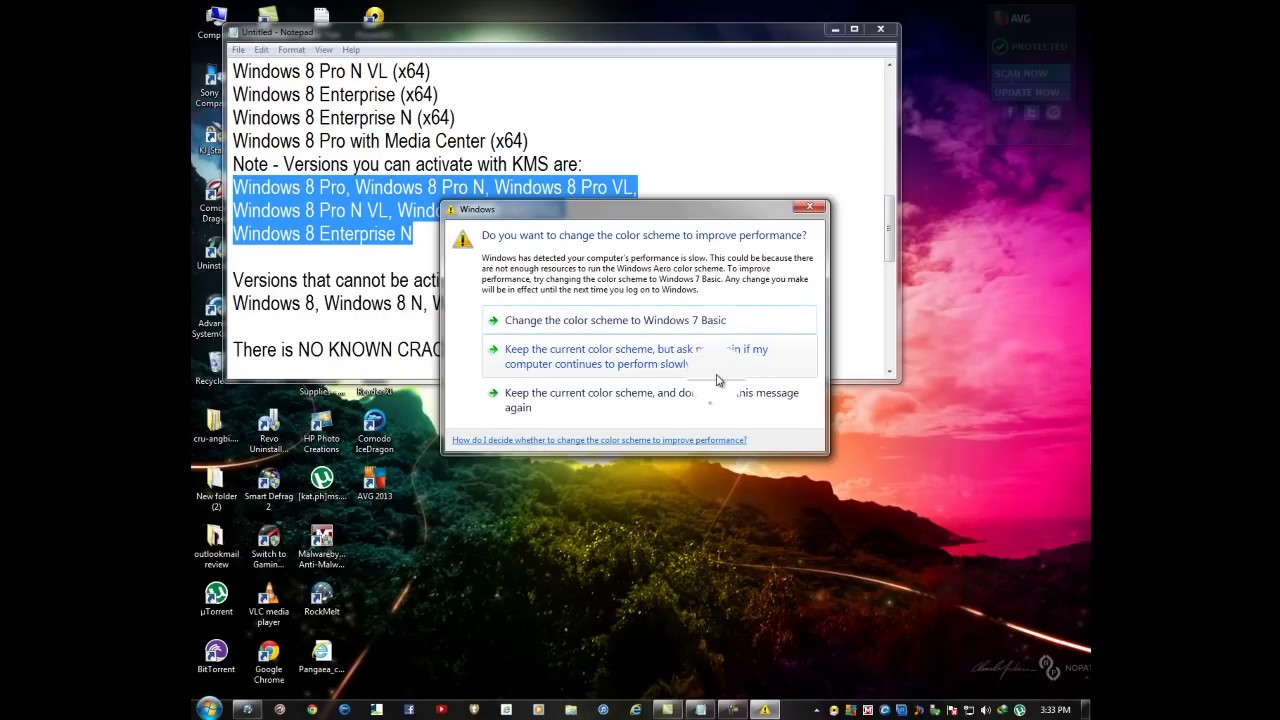
Task: Select Keep scheme and don't show message again
Action: 649,400
